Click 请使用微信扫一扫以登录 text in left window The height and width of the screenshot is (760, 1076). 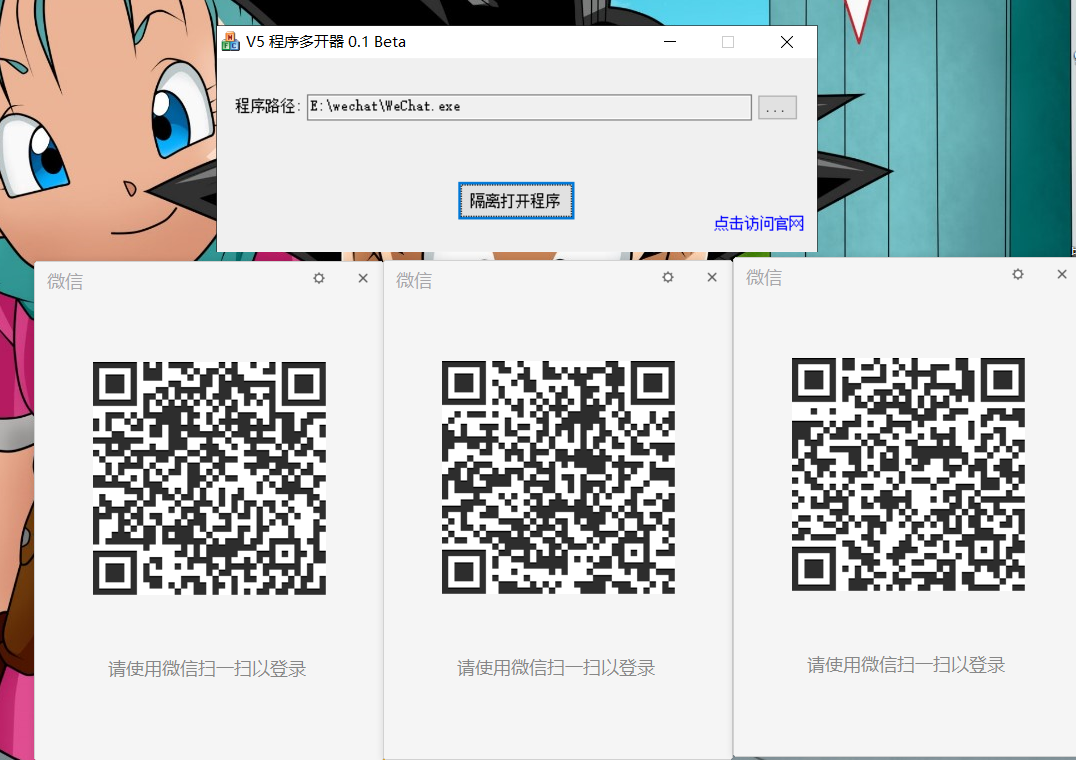coord(207,669)
